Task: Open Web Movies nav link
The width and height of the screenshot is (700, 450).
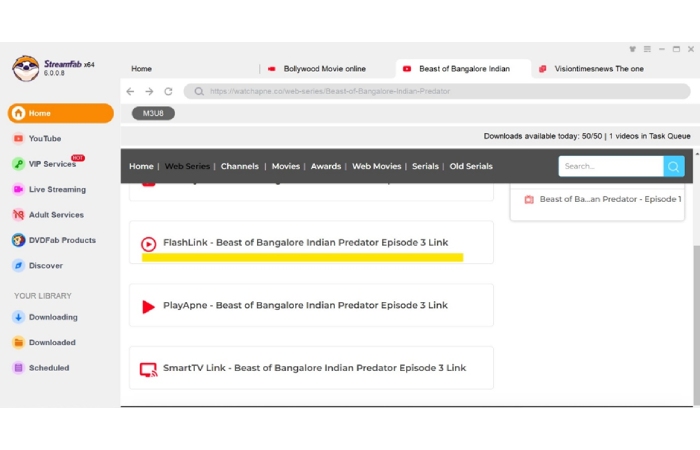Action: (376, 167)
